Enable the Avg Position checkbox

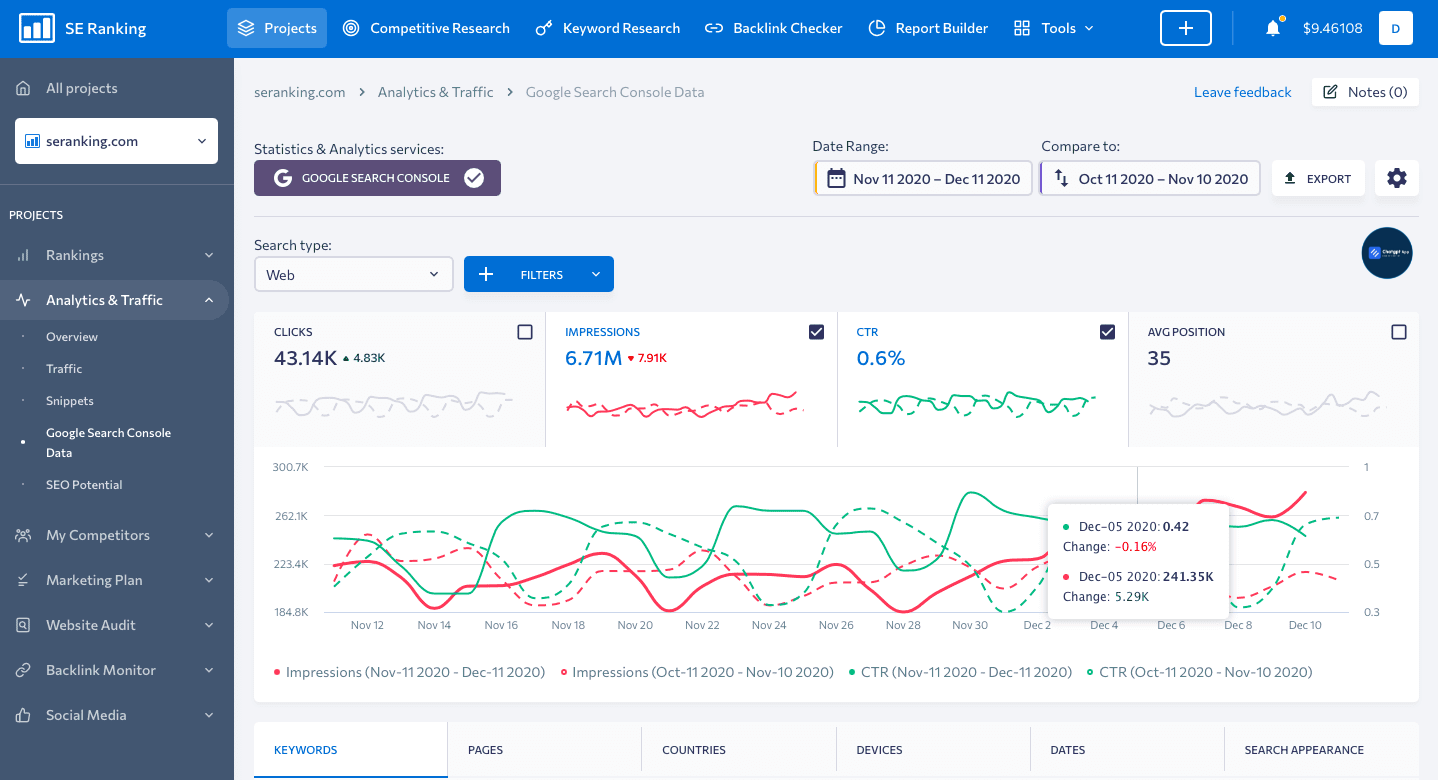1399,332
